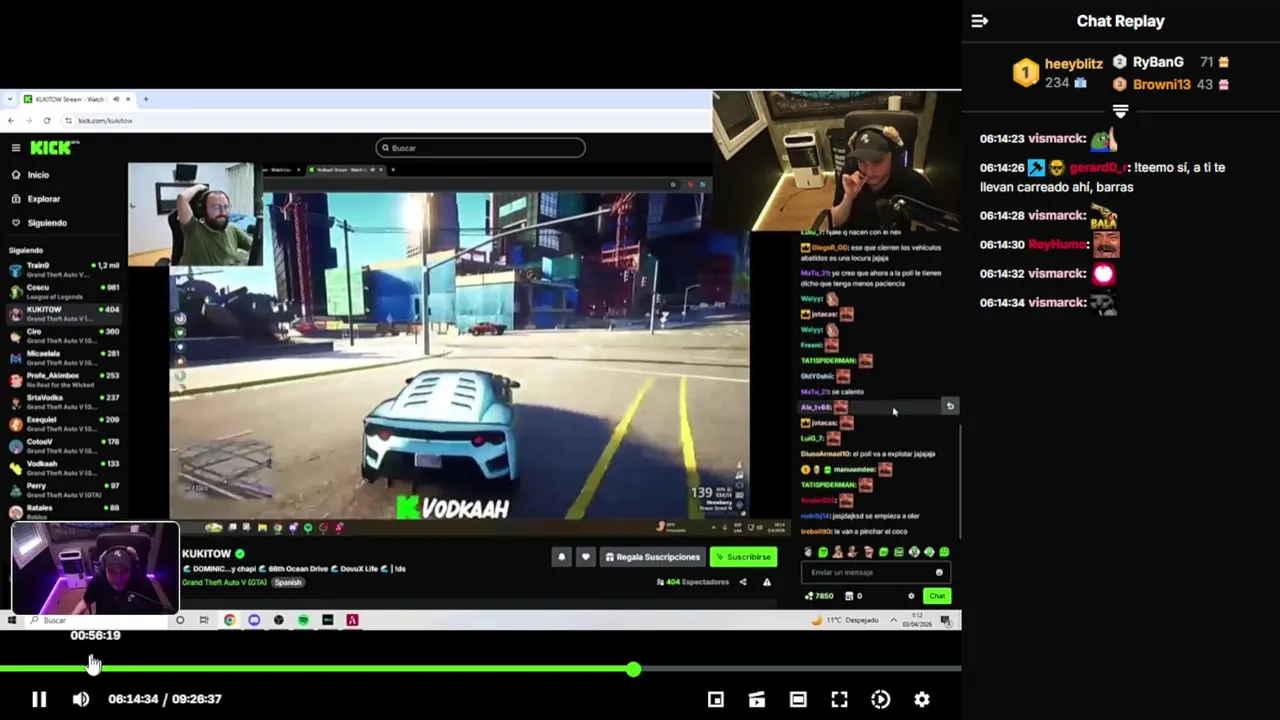The image size is (1280, 720).
Task: Click the streamer webcam overlay in the bottom-left corner
Action: [95, 567]
